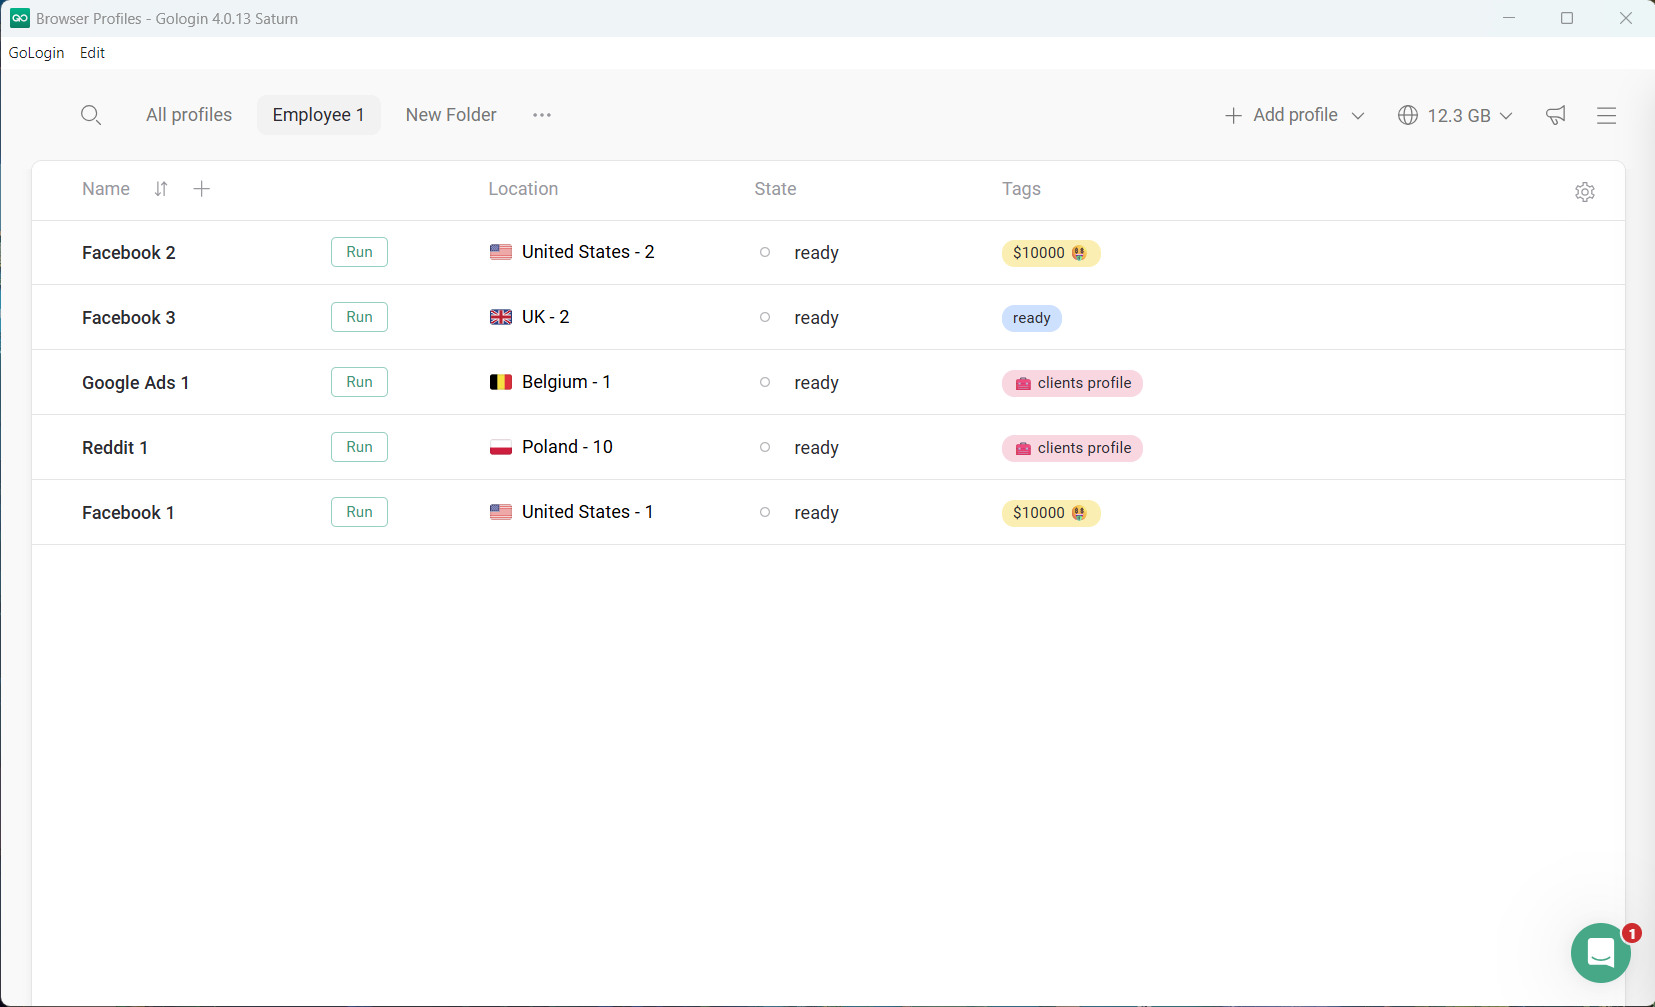Open the proxy traffic globe icon
The height and width of the screenshot is (1007, 1655).
(x=1409, y=115)
